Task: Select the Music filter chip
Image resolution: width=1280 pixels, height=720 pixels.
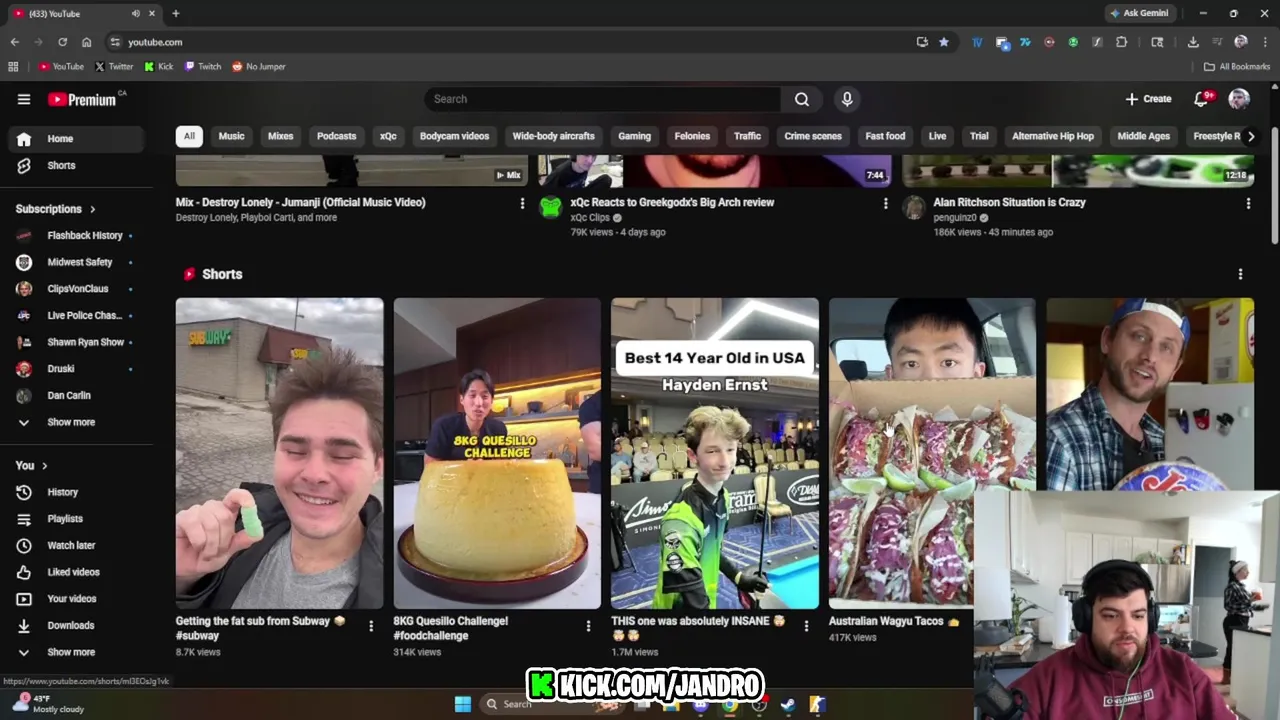Action: 231,136
